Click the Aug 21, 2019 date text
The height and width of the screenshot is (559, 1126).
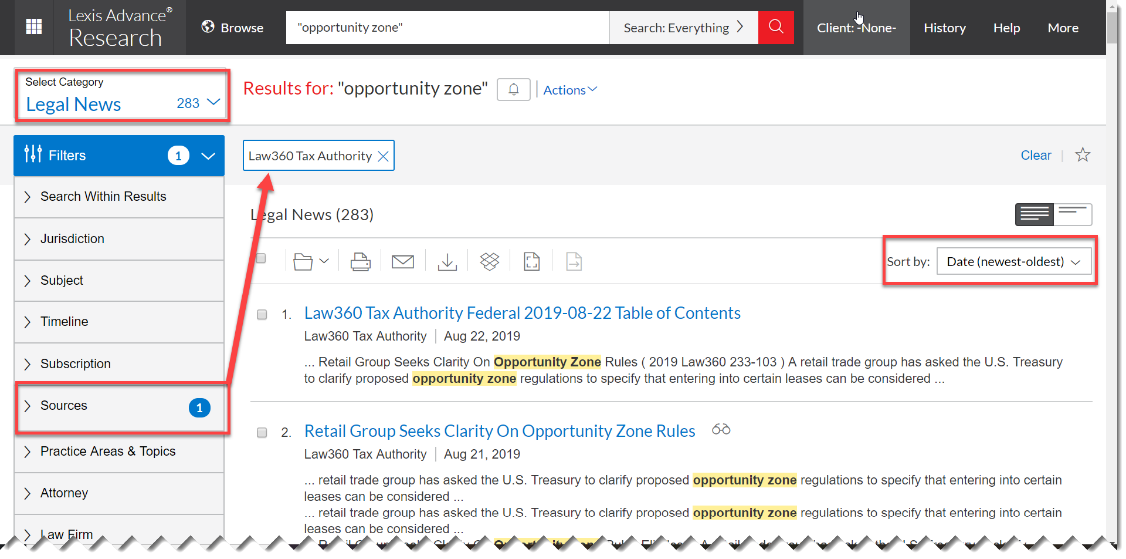(x=482, y=454)
